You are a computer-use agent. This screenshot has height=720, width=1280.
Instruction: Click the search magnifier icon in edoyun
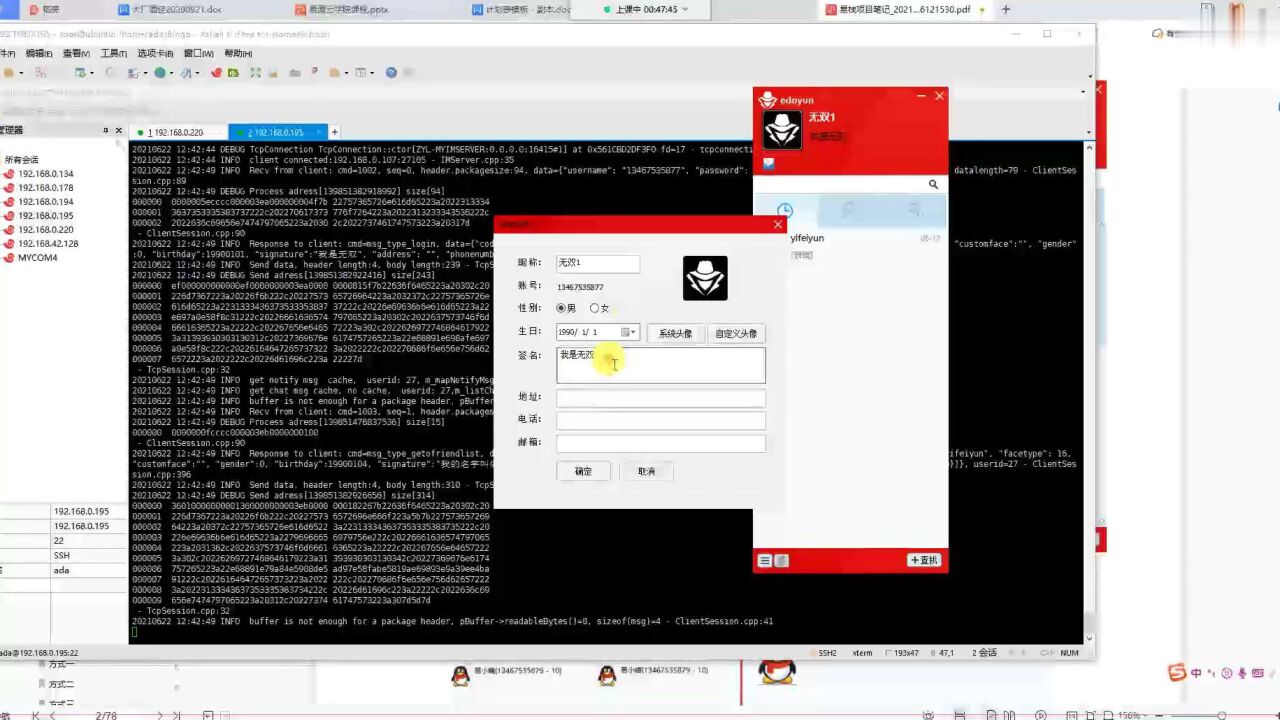pyautogui.click(x=933, y=184)
